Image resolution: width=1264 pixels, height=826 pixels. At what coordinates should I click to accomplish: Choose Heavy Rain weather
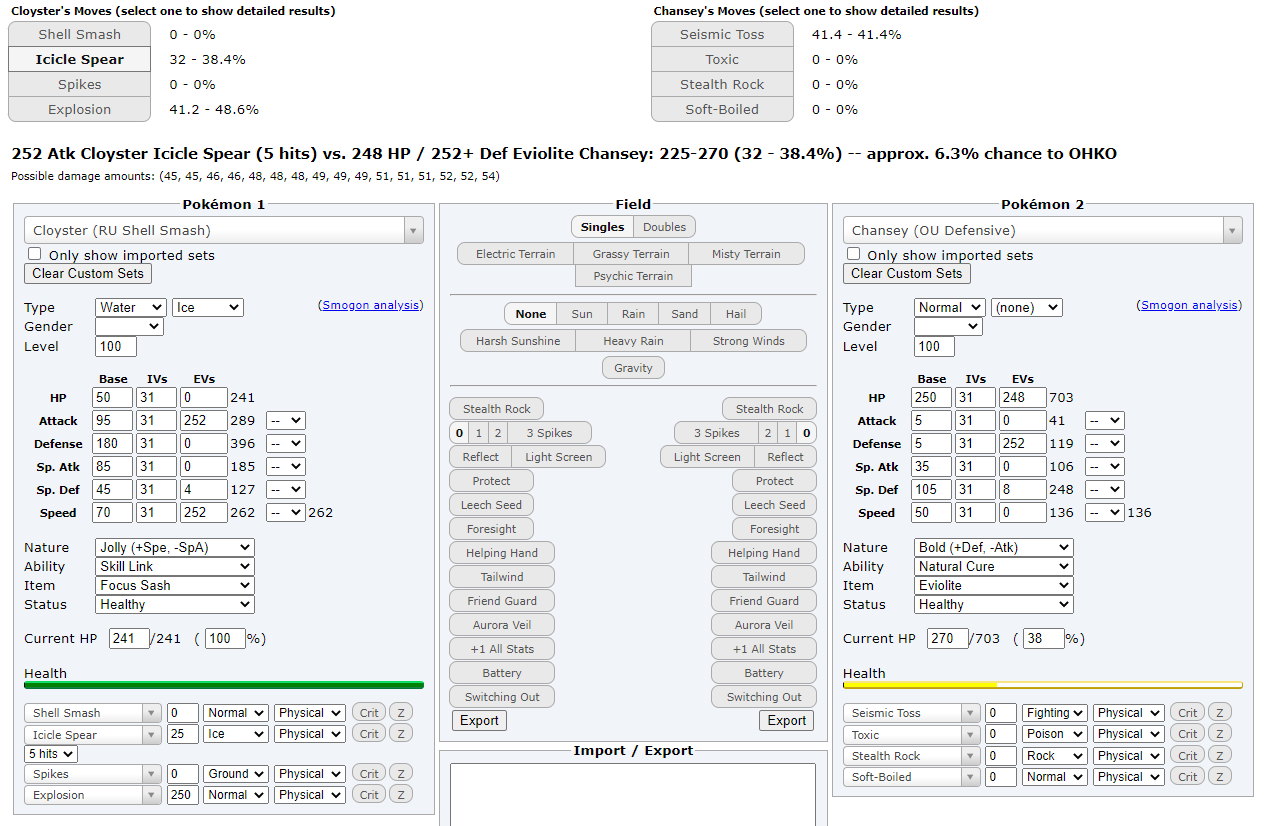click(x=633, y=341)
